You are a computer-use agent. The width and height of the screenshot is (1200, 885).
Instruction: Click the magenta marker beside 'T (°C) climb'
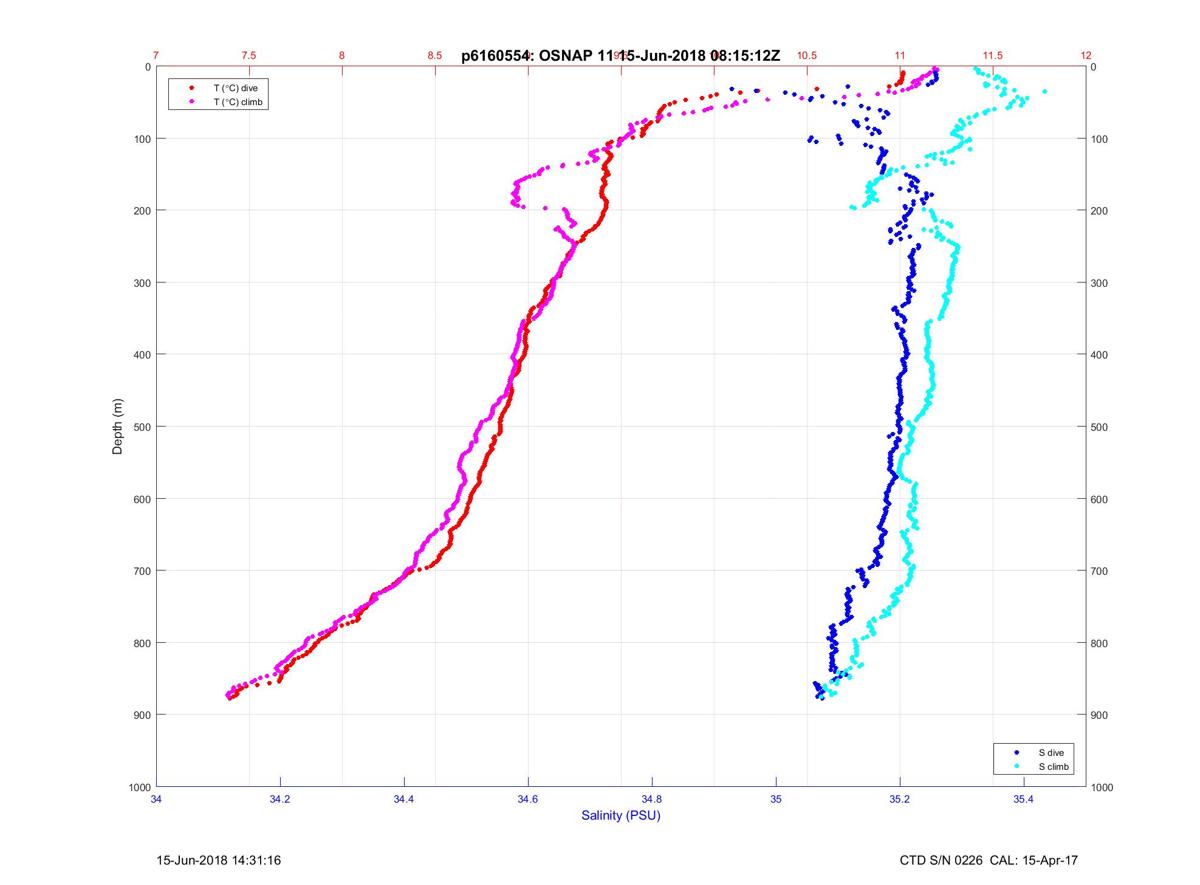click(x=191, y=102)
